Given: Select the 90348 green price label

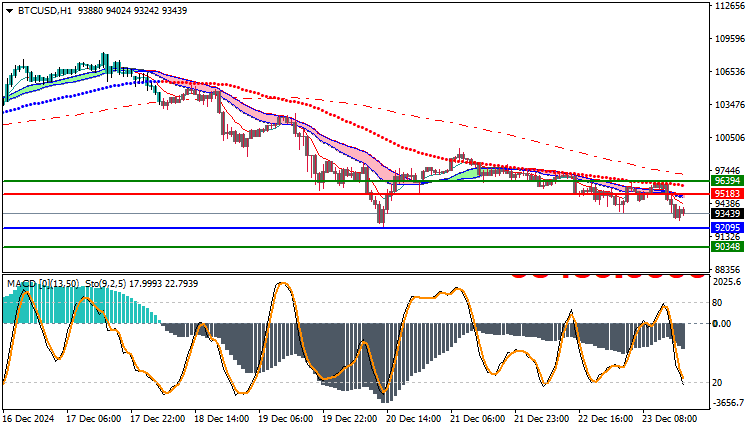Looking at the screenshot, I should click(728, 246).
